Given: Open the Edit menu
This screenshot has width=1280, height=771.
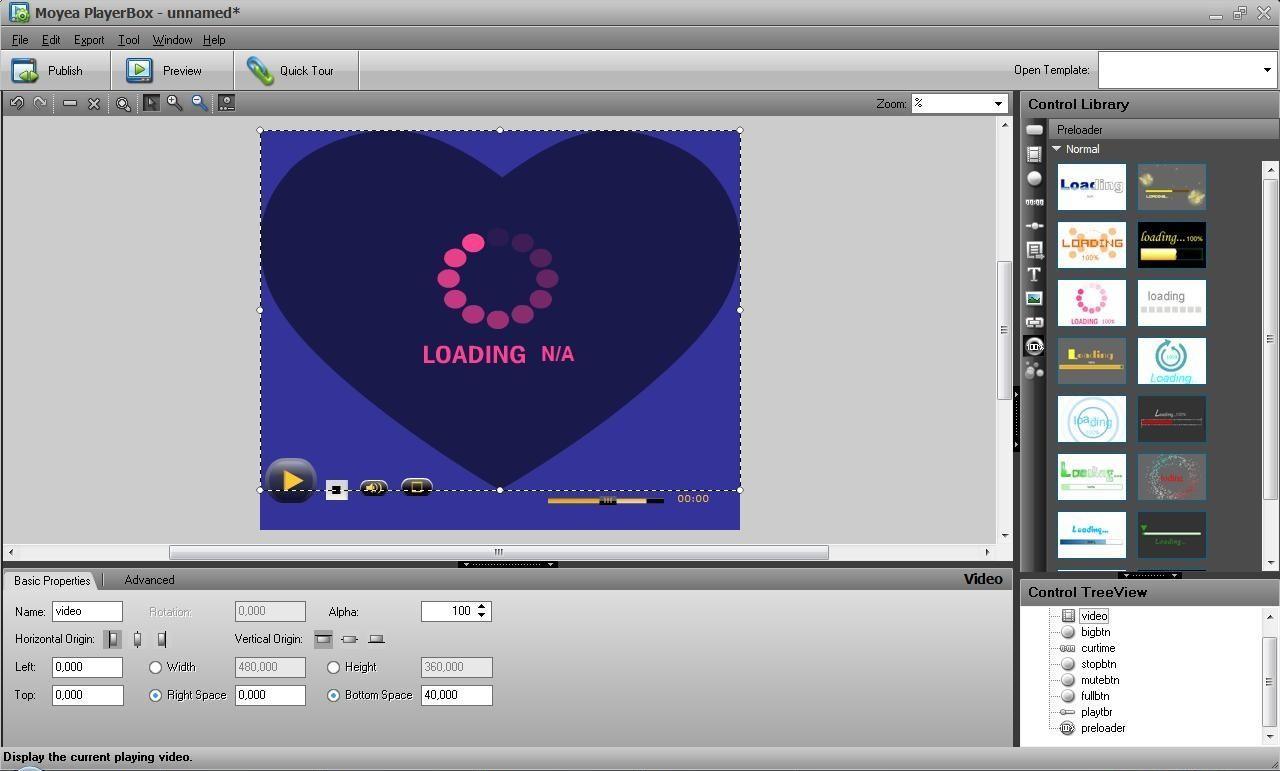Looking at the screenshot, I should click(51, 40).
